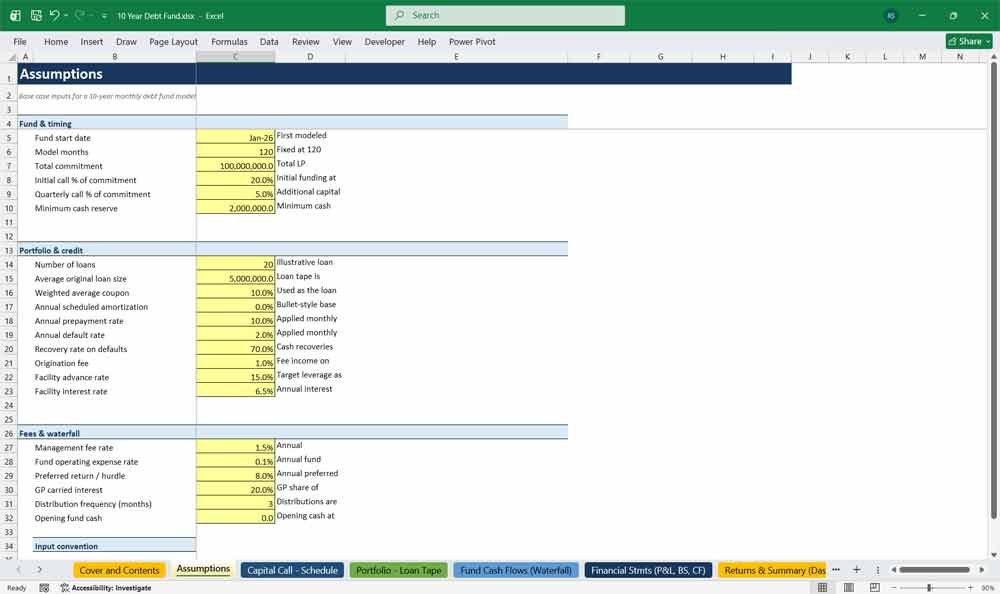The width and height of the screenshot is (1000, 594).
Task: Click the Excel app icon in title bar
Action: [15, 15]
